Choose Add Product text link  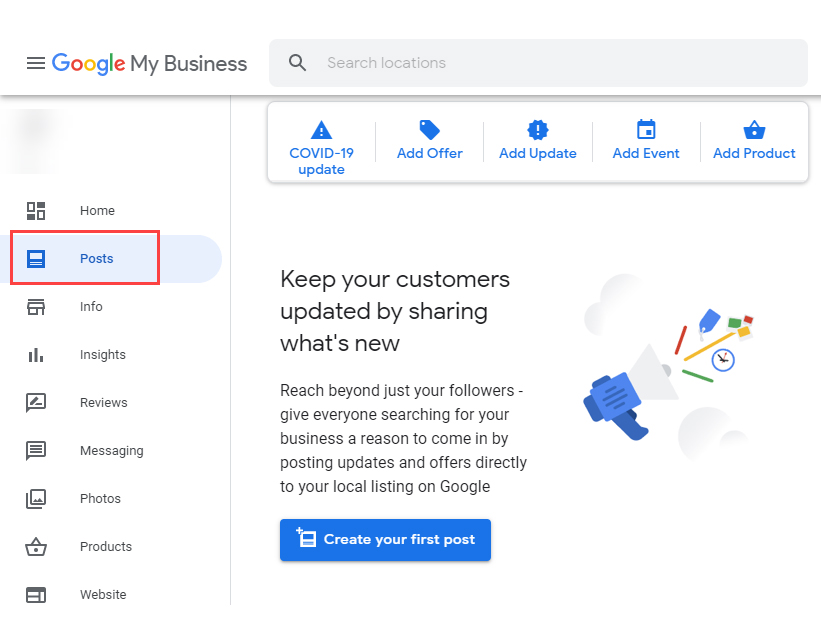[x=754, y=153]
